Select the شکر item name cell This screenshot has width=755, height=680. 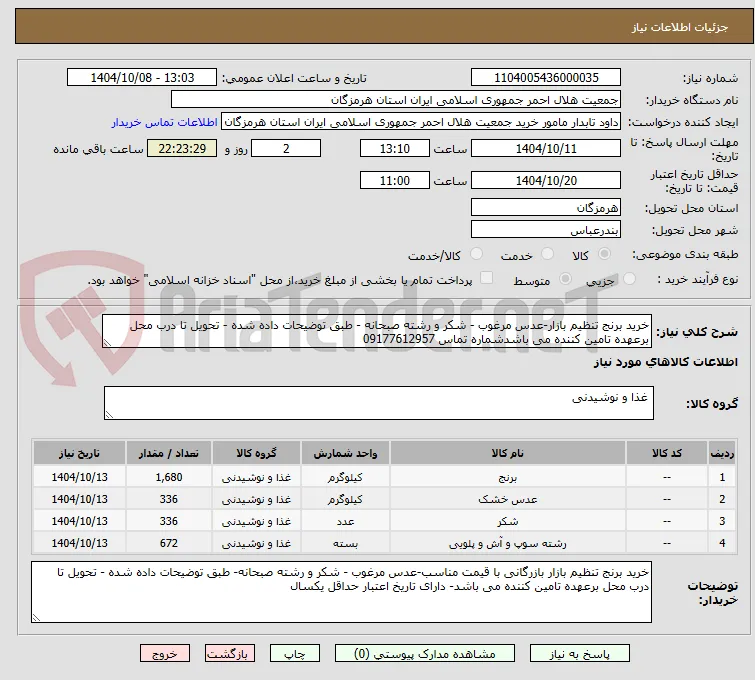[508, 521]
